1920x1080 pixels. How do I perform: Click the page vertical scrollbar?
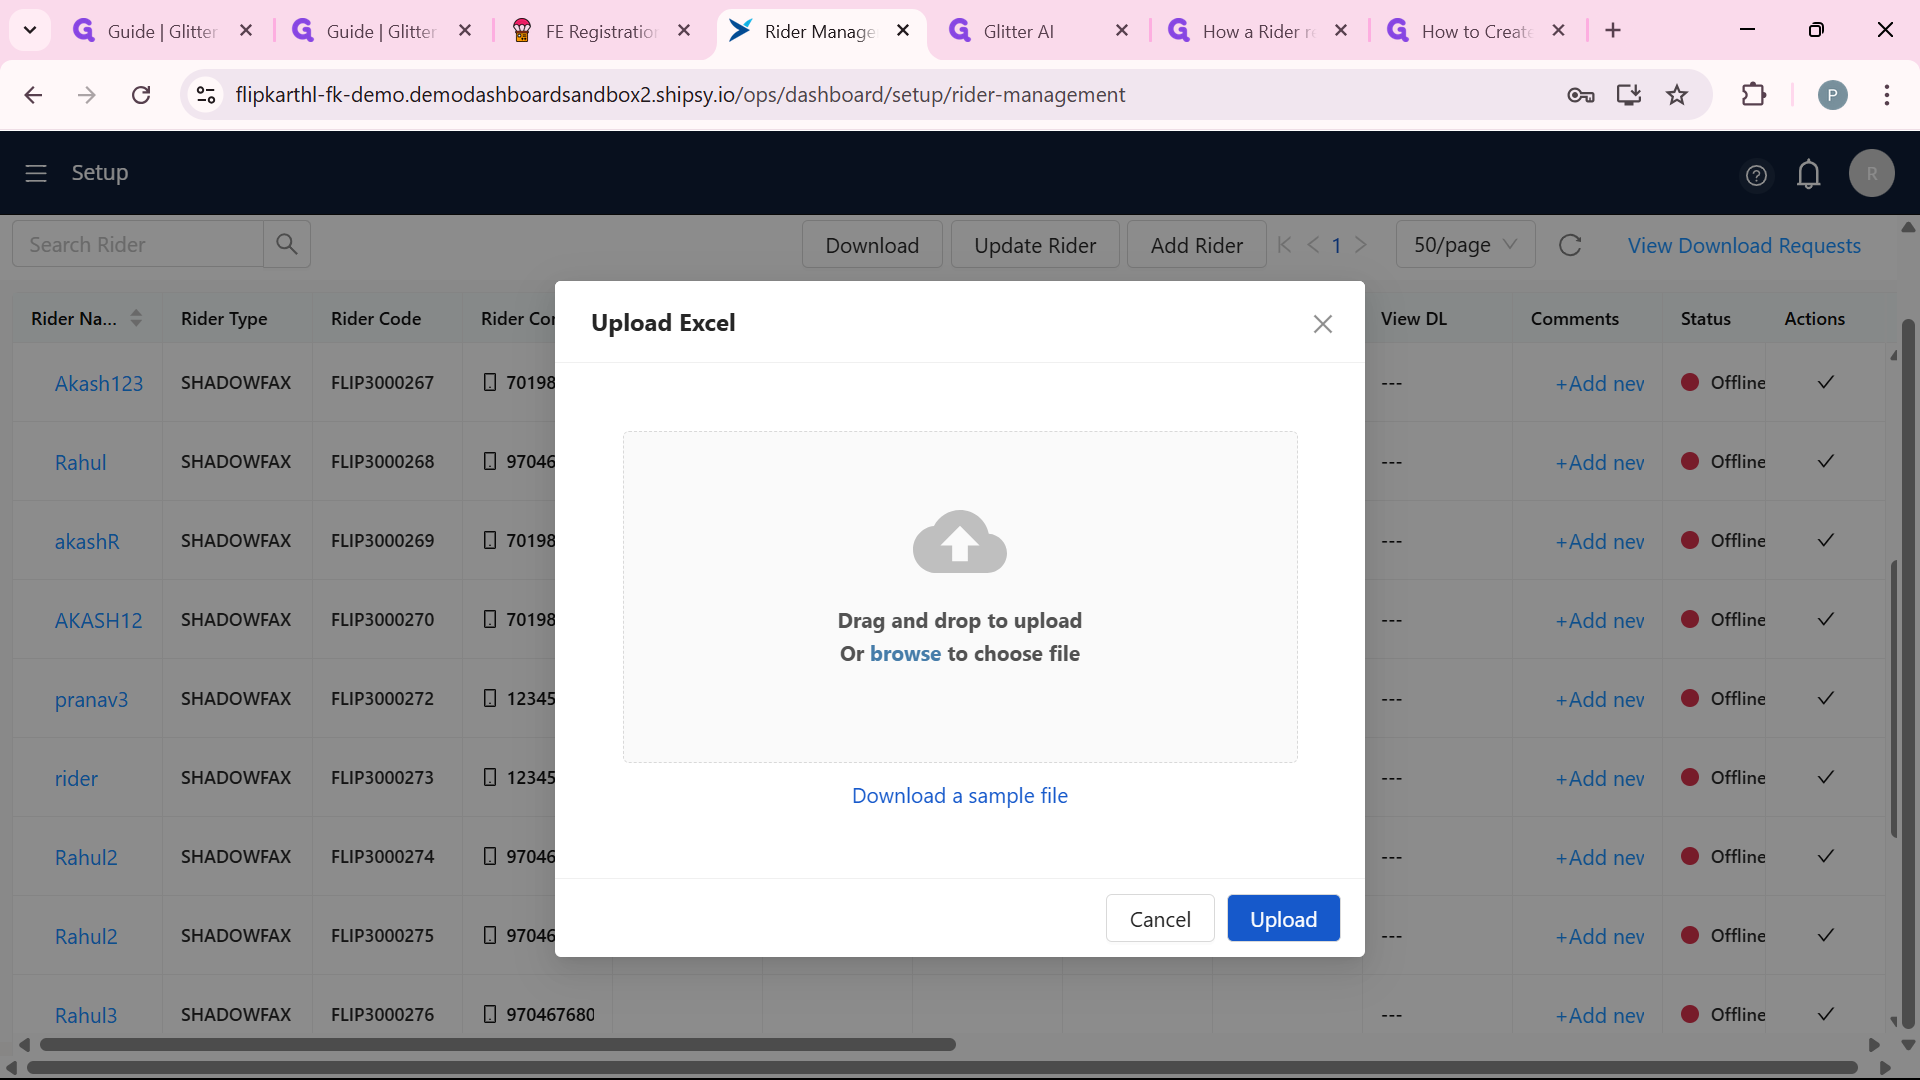1907,675
